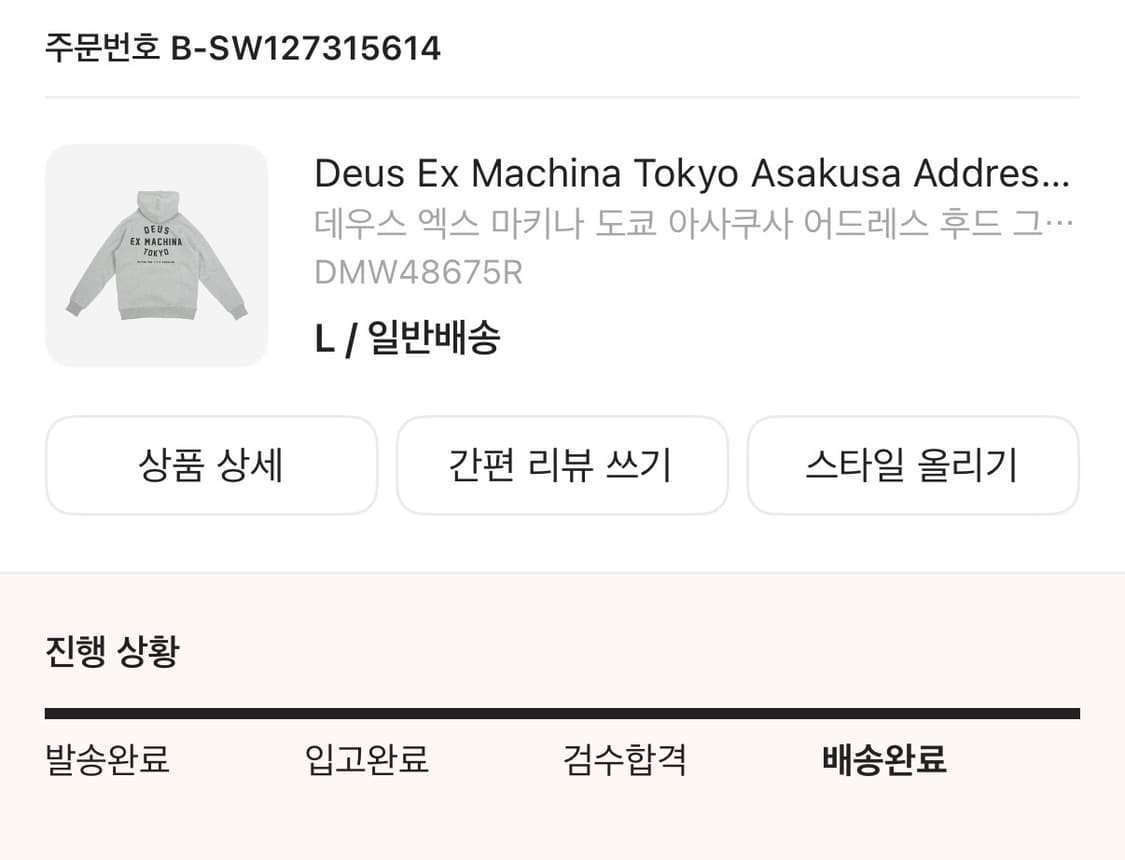This screenshot has width=1125, height=860.
Task: Tap the 스타일 올리기 button
Action: (x=912, y=465)
